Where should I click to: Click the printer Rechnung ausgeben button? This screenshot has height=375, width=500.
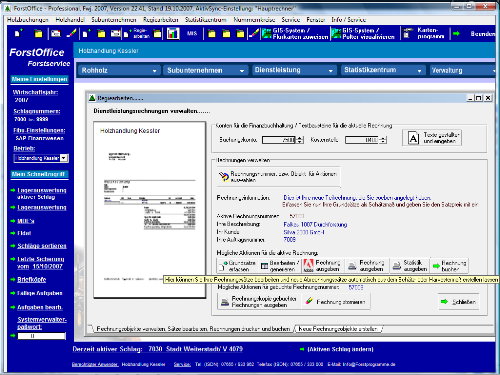[x=366, y=266]
